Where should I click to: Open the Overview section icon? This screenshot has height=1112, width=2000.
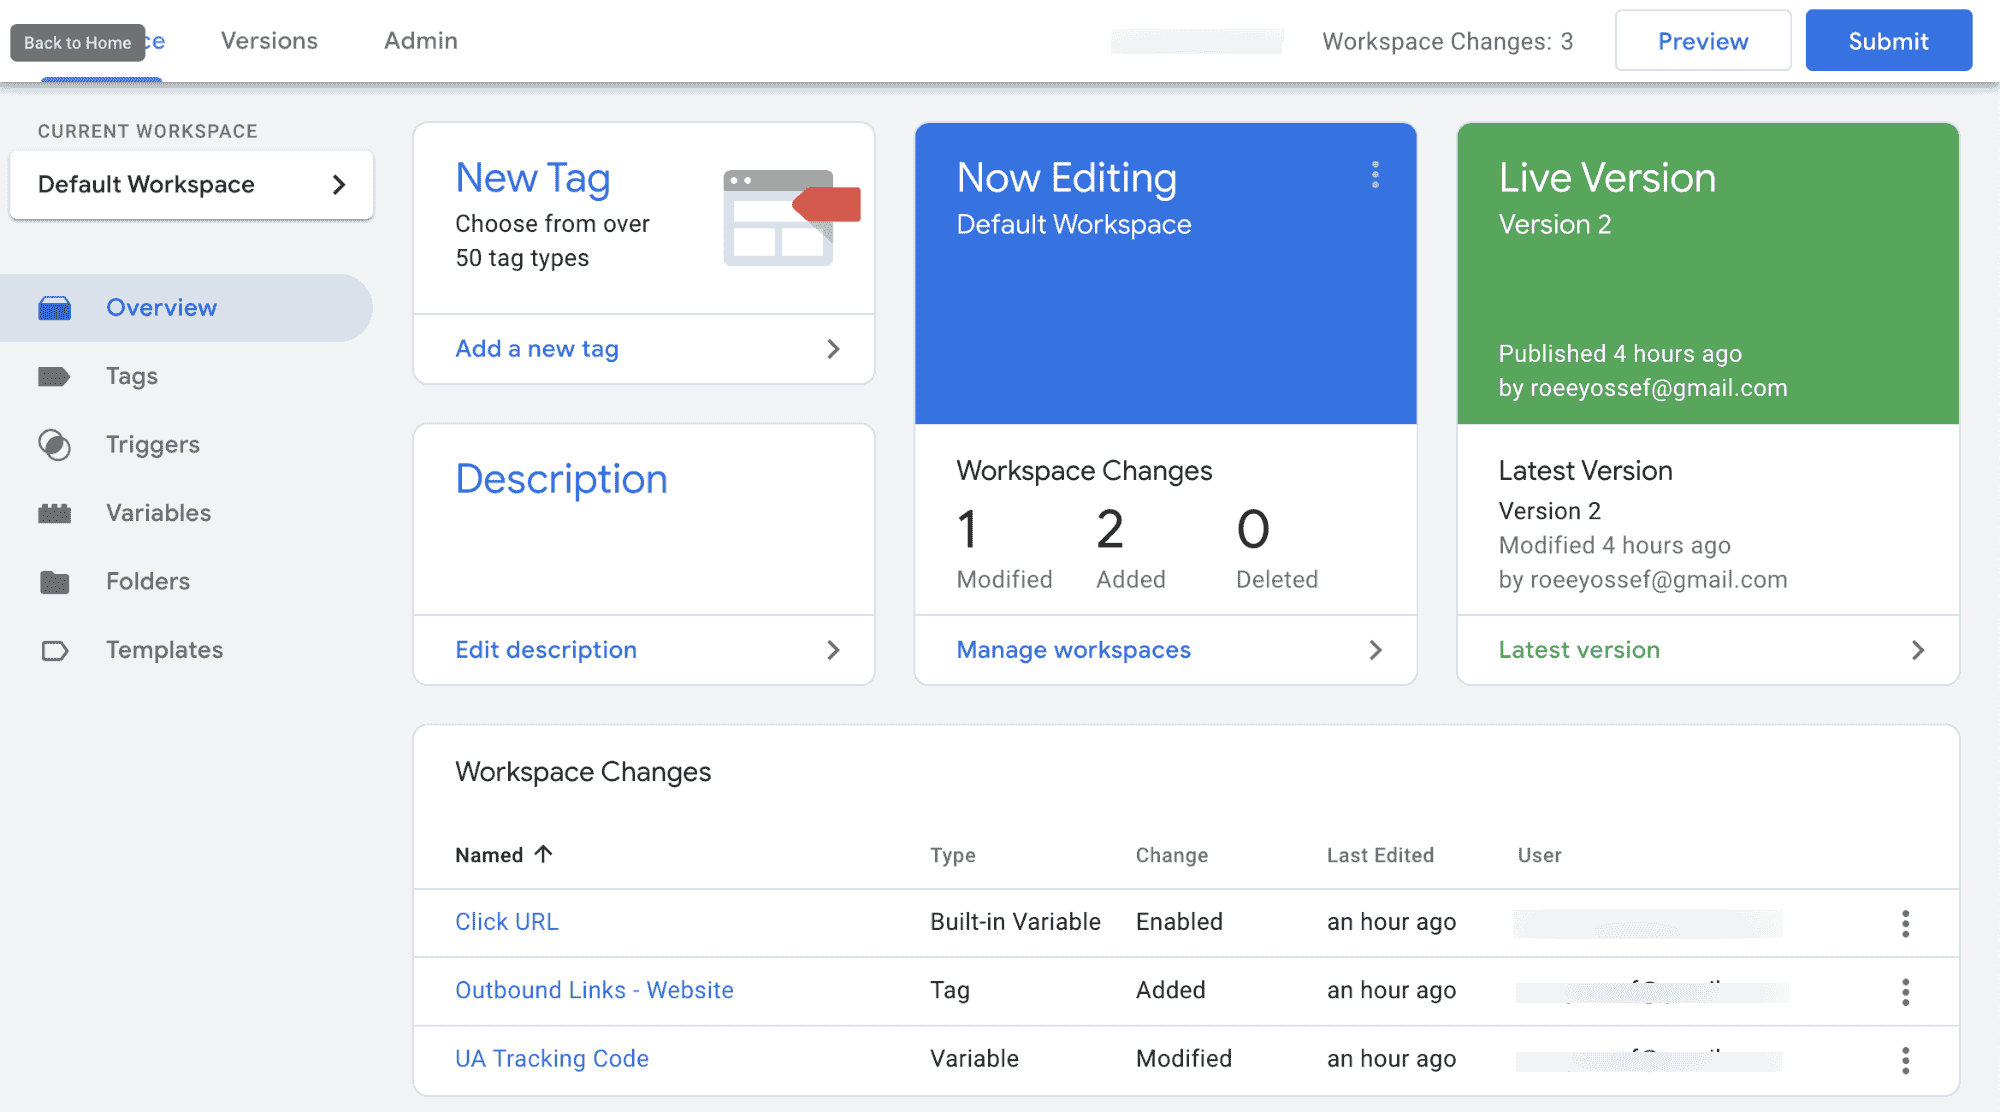click(55, 308)
